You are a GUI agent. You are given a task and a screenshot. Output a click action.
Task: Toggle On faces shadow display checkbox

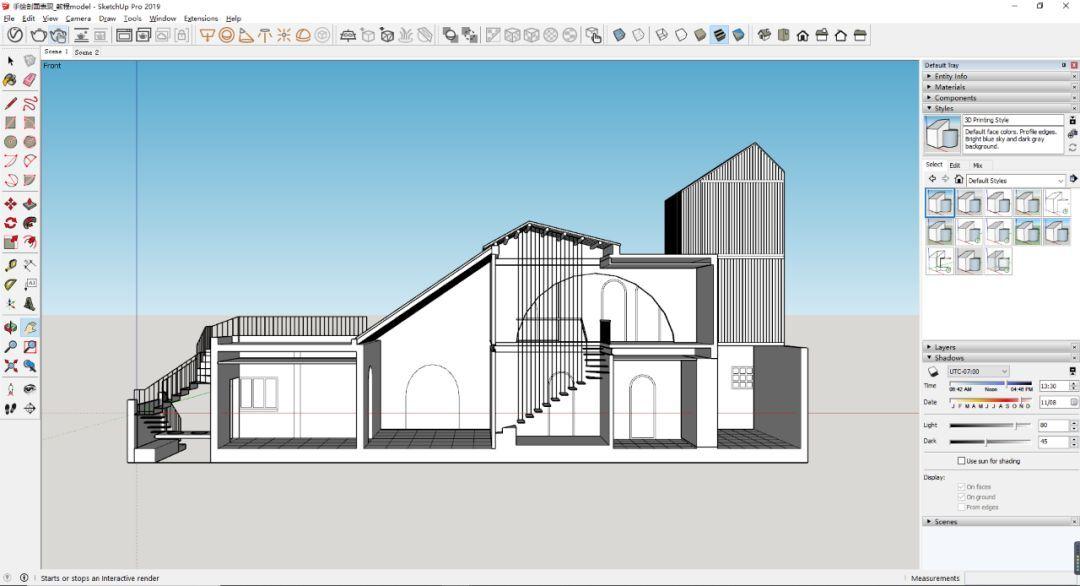click(x=962, y=487)
